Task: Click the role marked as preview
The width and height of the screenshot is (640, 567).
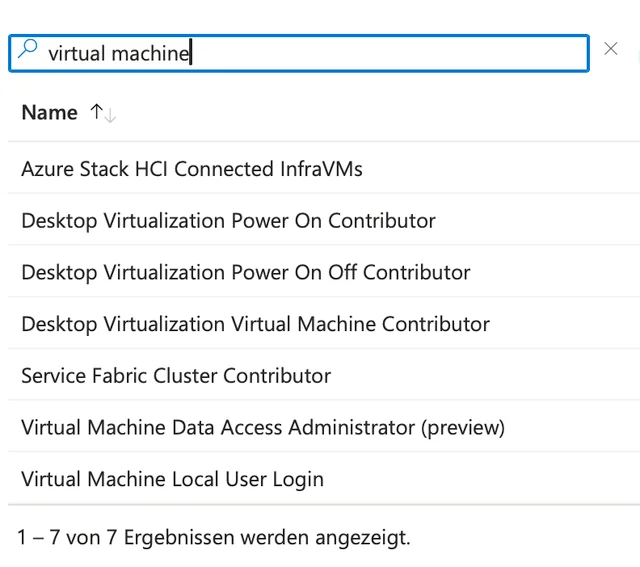Action: tap(263, 428)
